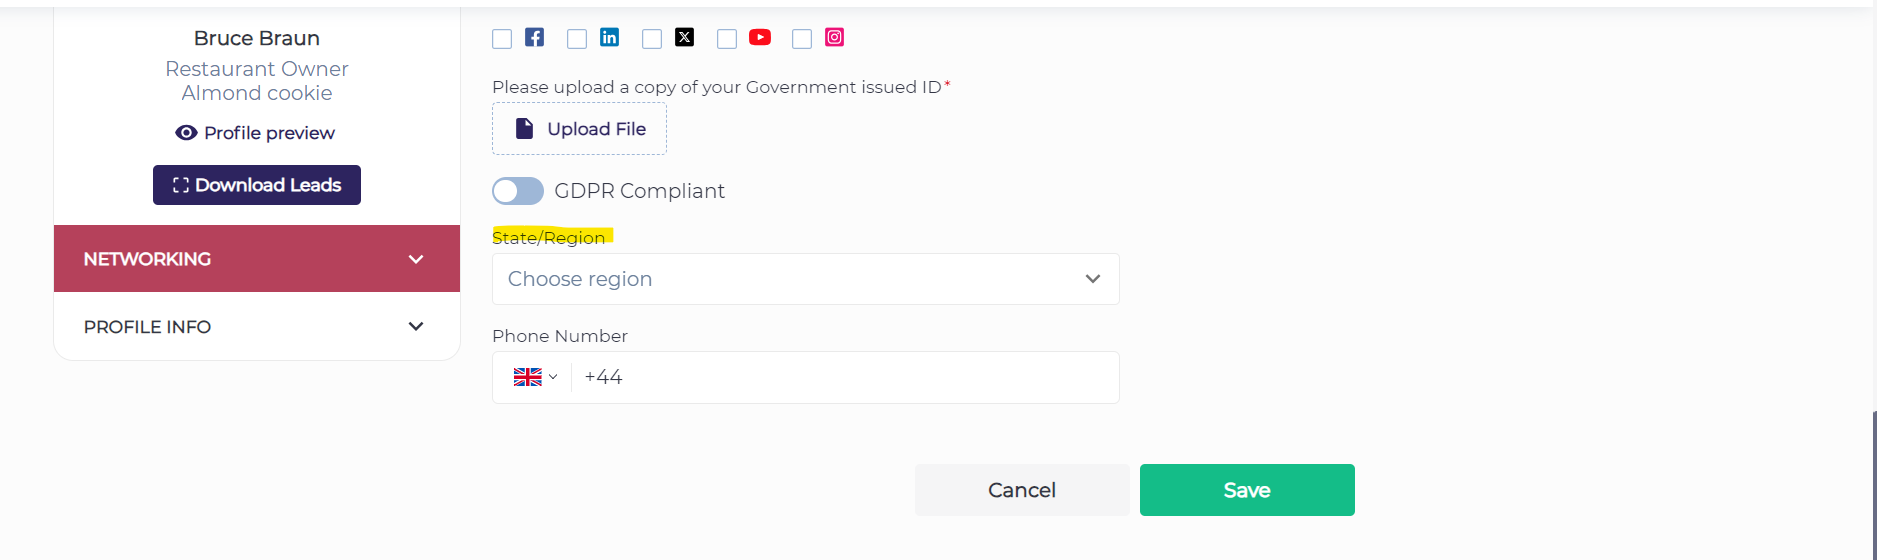Viewport: 1877px width, 560px height.
Task: Click the eye icon beside Profile preview
Action: [x=186, y=133]
